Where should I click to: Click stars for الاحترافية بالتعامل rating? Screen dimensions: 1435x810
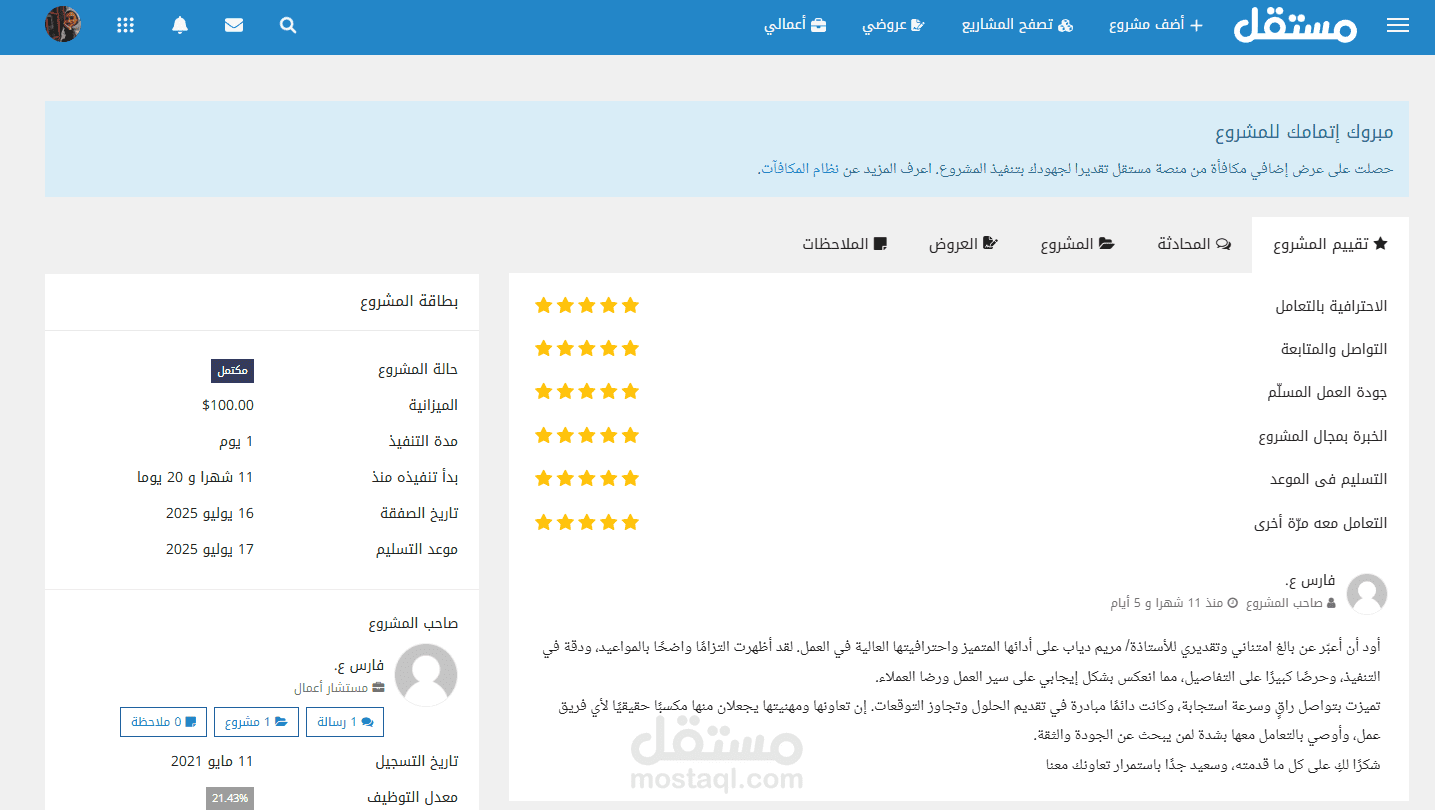[587, 305]
